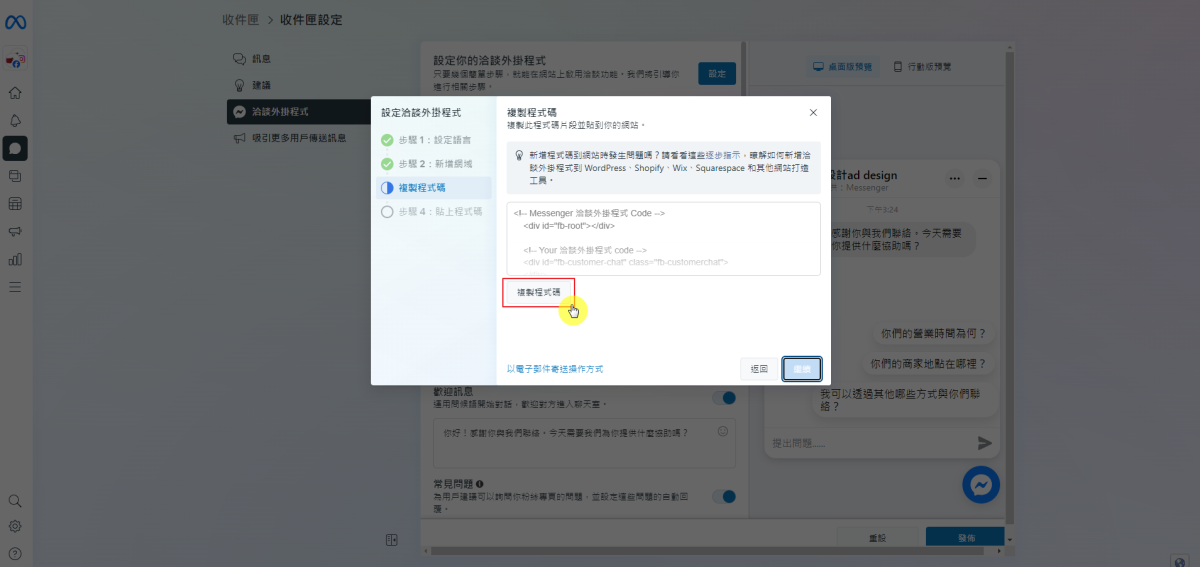Click emoji icon in welcome message box
Image resolution: width=1200 pixels, height=567 pixels.
click(x=722, y=431)
